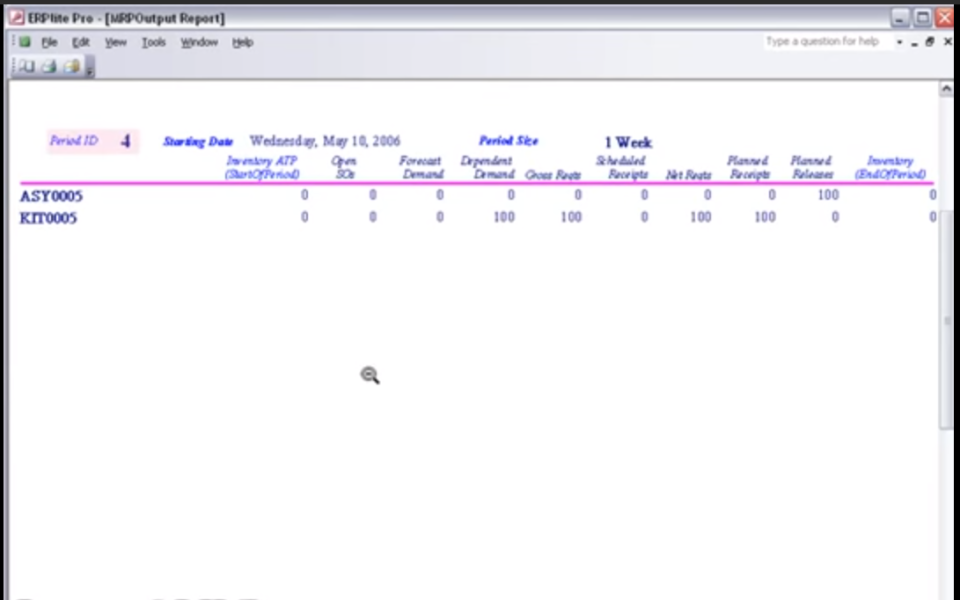Click the vertical scrollbar thumb
The image size is (960, 600).
(x=947, y=320)
